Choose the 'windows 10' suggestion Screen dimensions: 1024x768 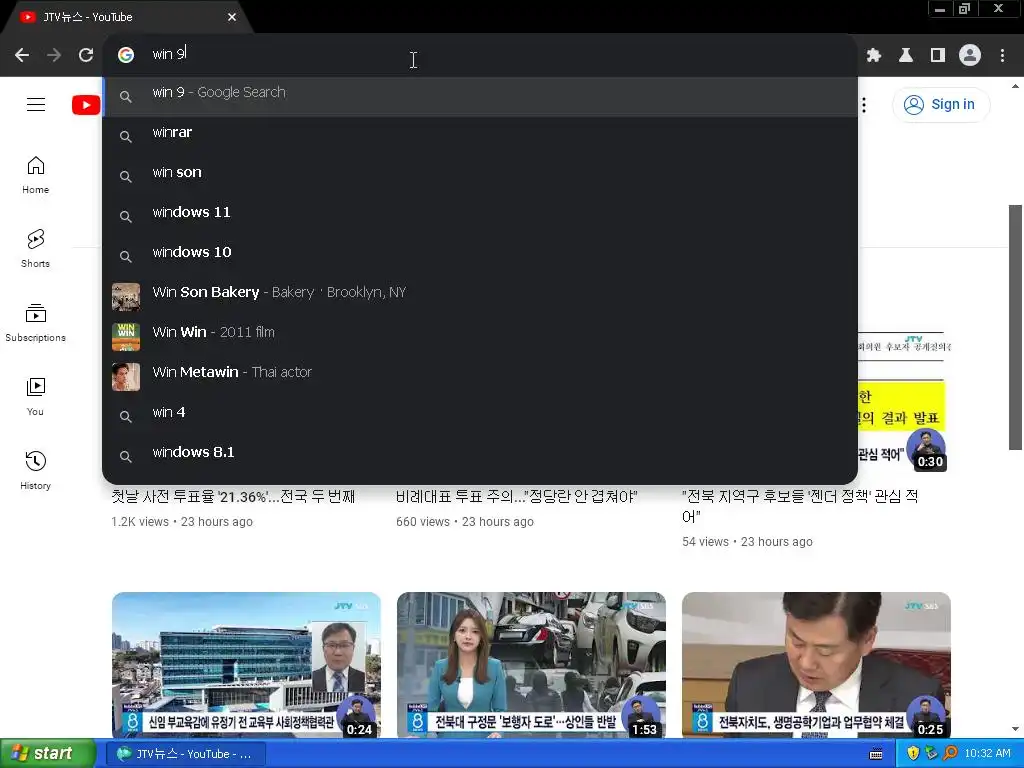coord(480,256)
